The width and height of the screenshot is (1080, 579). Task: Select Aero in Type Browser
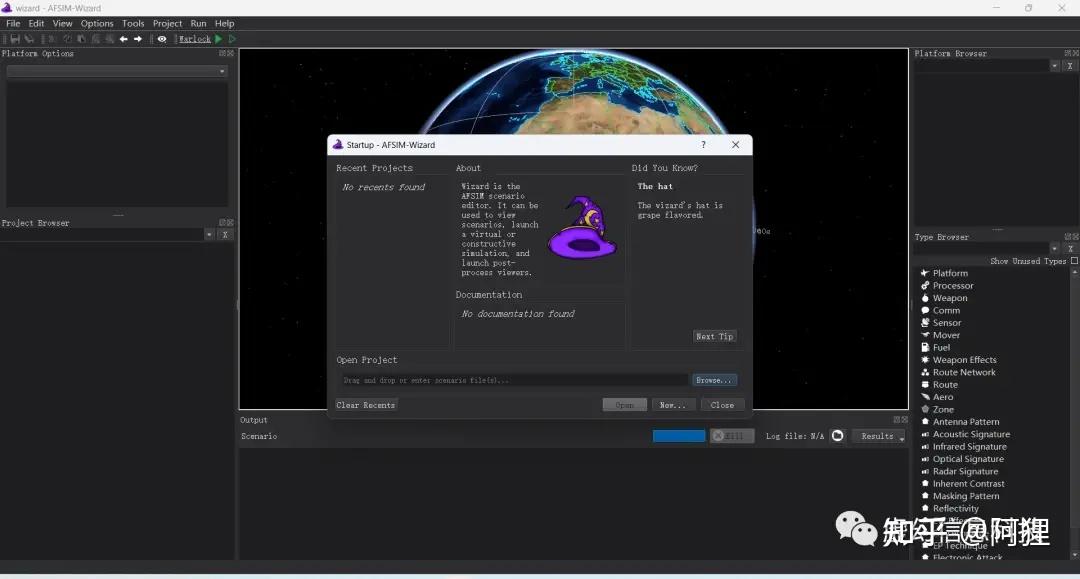coord(943,397)
